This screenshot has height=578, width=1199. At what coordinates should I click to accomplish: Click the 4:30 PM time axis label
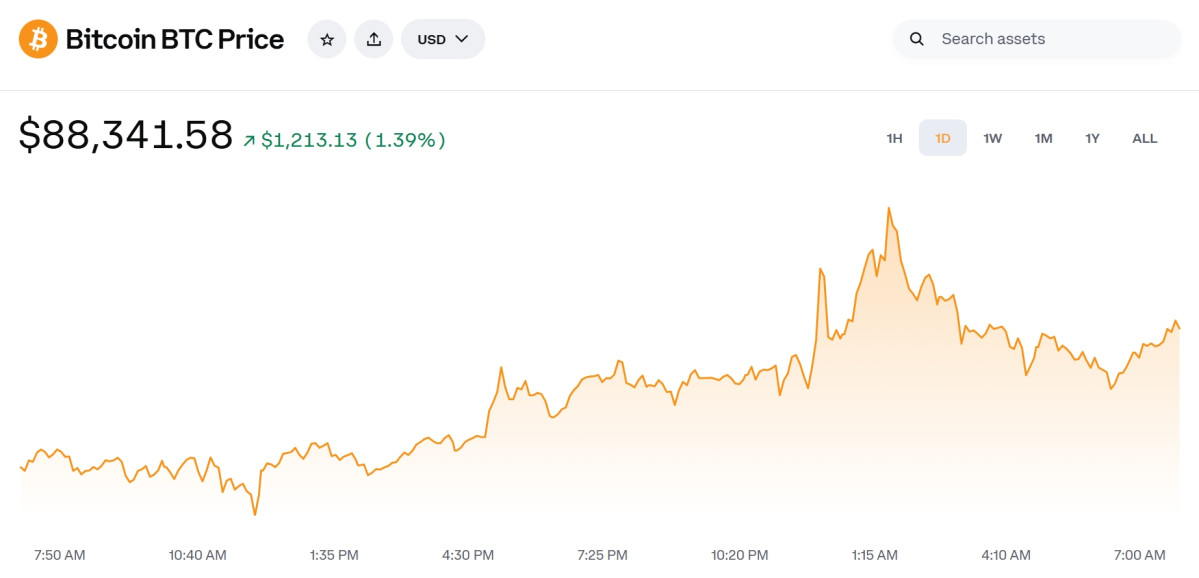[x=468, y=554]
